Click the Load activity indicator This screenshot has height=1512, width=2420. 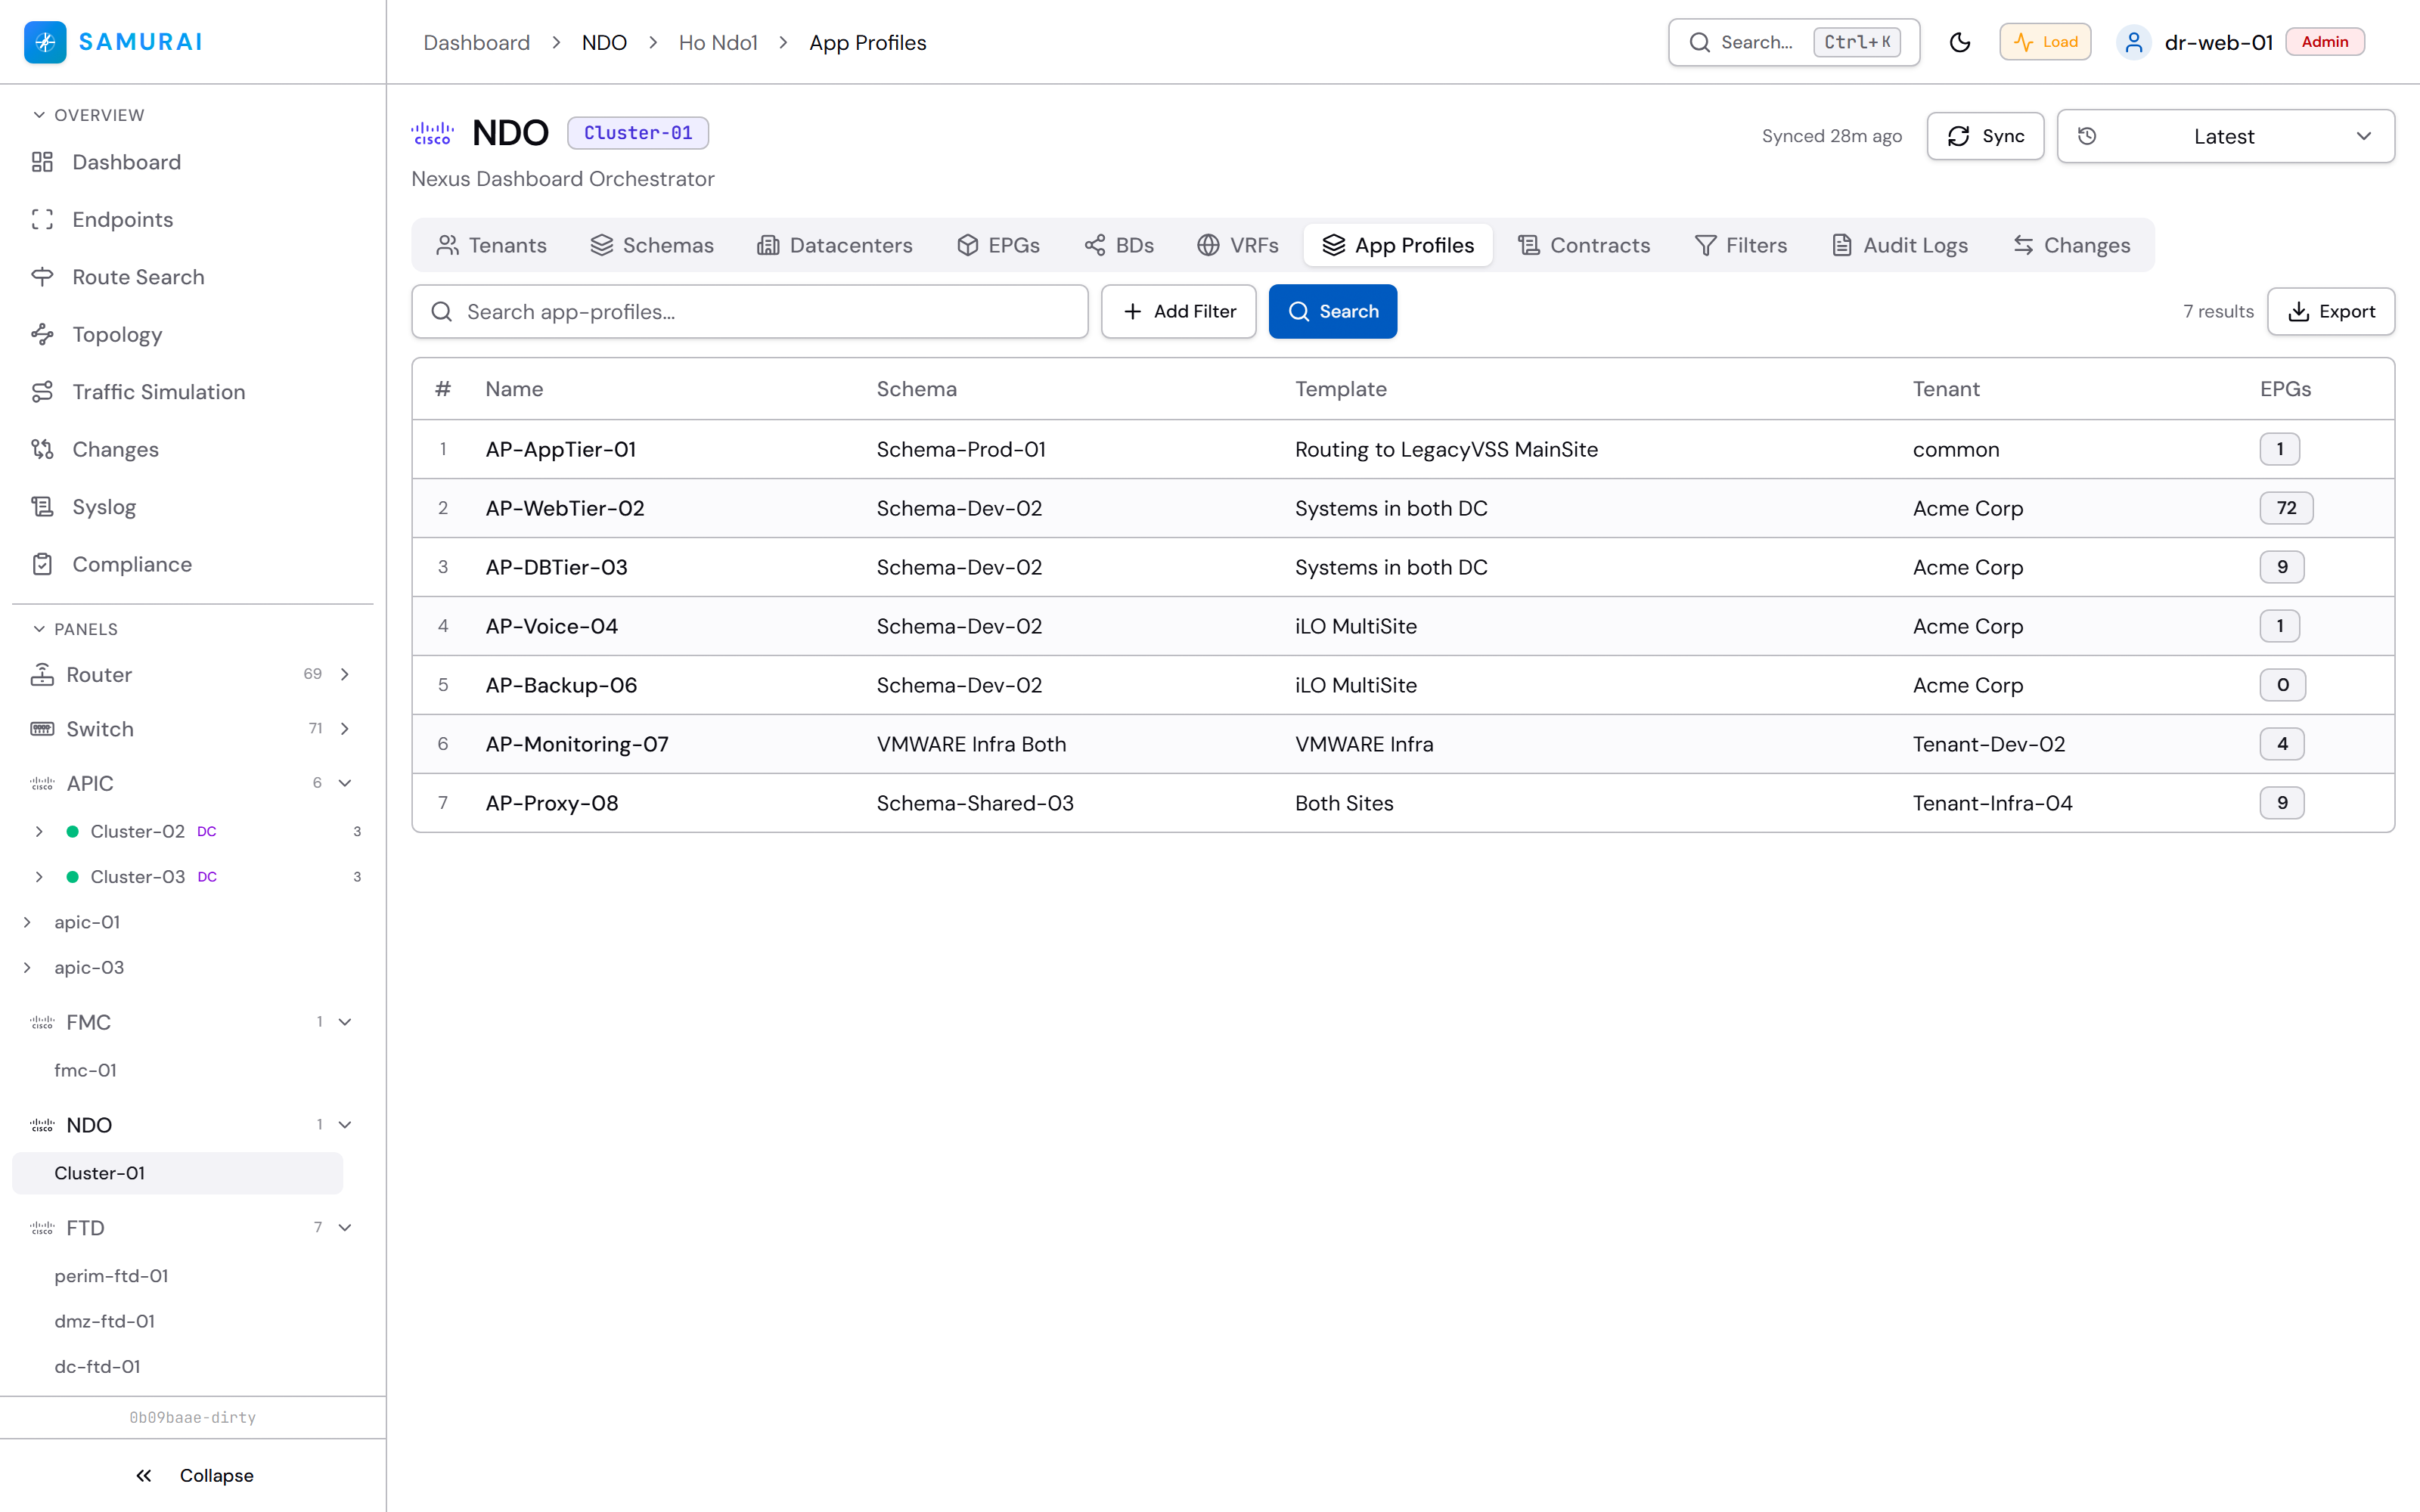2045,42
